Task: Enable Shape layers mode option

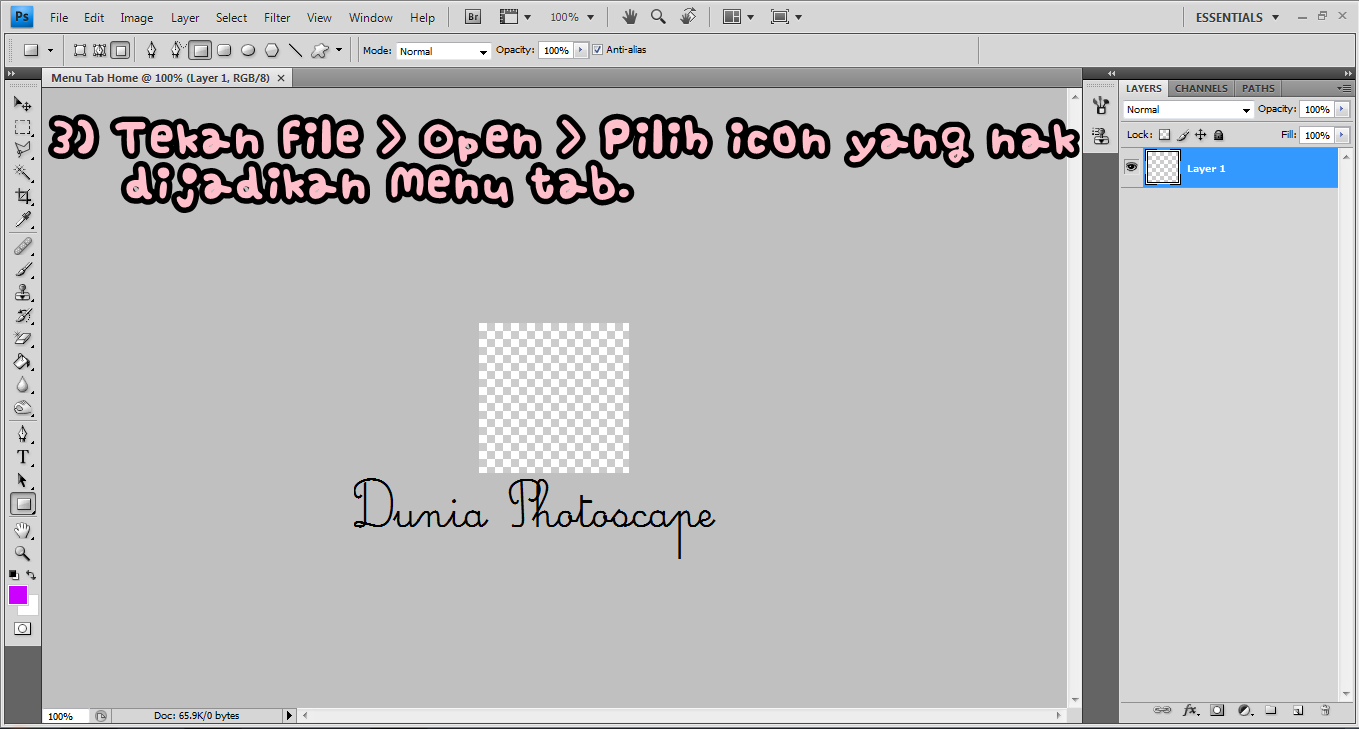Action: [x=80, y=50]
